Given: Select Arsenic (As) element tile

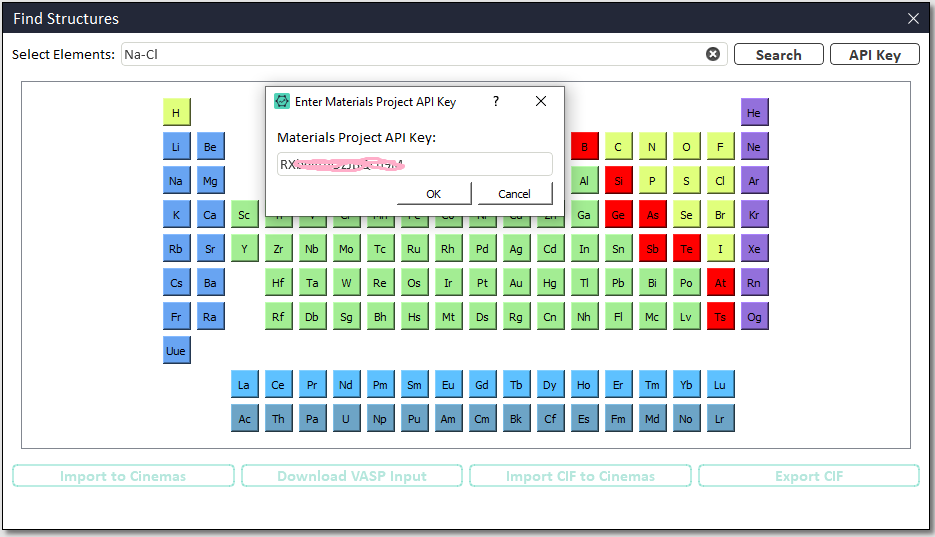Looking at the screenshot, I should [x=652, y=215].
